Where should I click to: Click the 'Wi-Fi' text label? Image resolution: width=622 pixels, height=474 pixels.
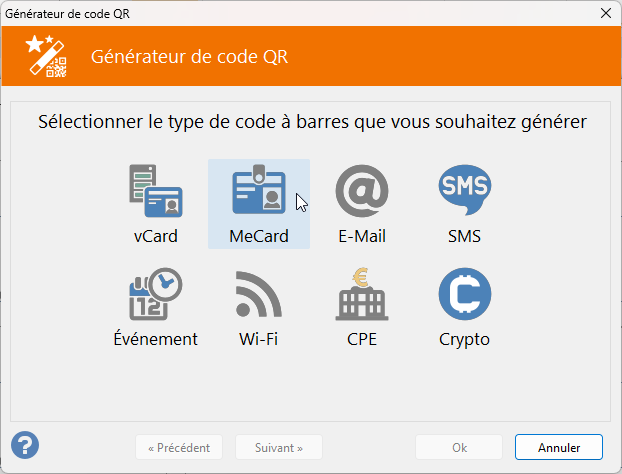[258, 339]
